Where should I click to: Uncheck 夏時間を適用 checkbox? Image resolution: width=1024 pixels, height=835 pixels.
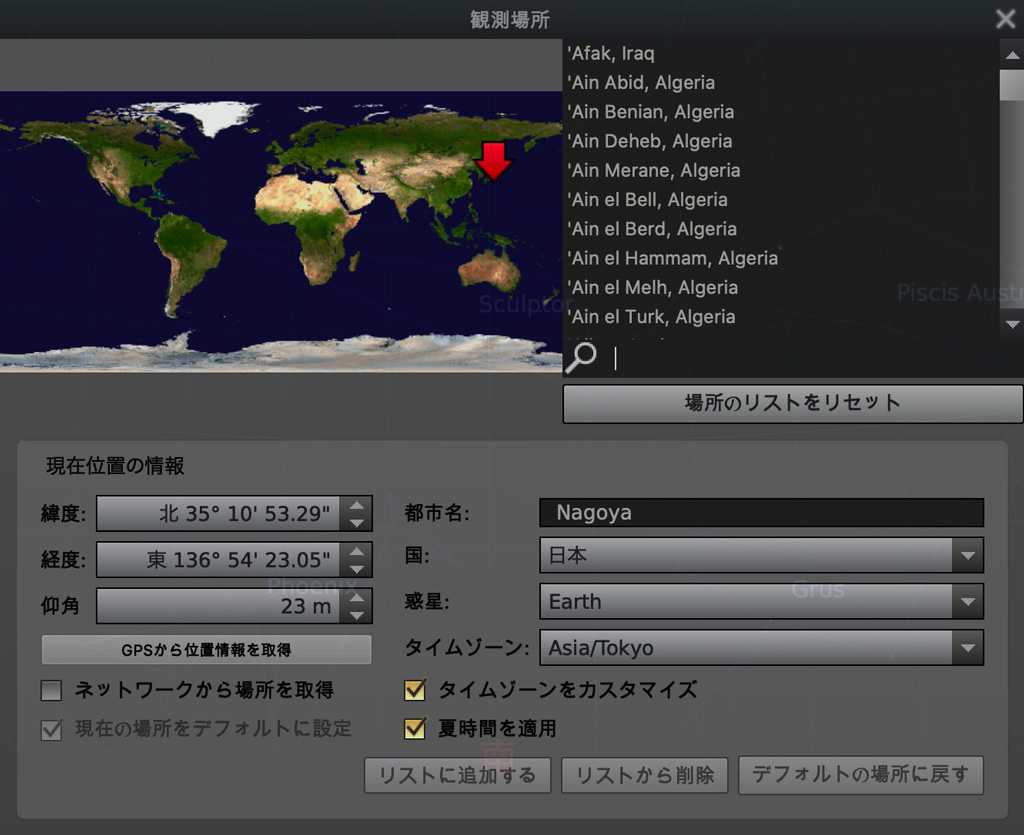415,729
